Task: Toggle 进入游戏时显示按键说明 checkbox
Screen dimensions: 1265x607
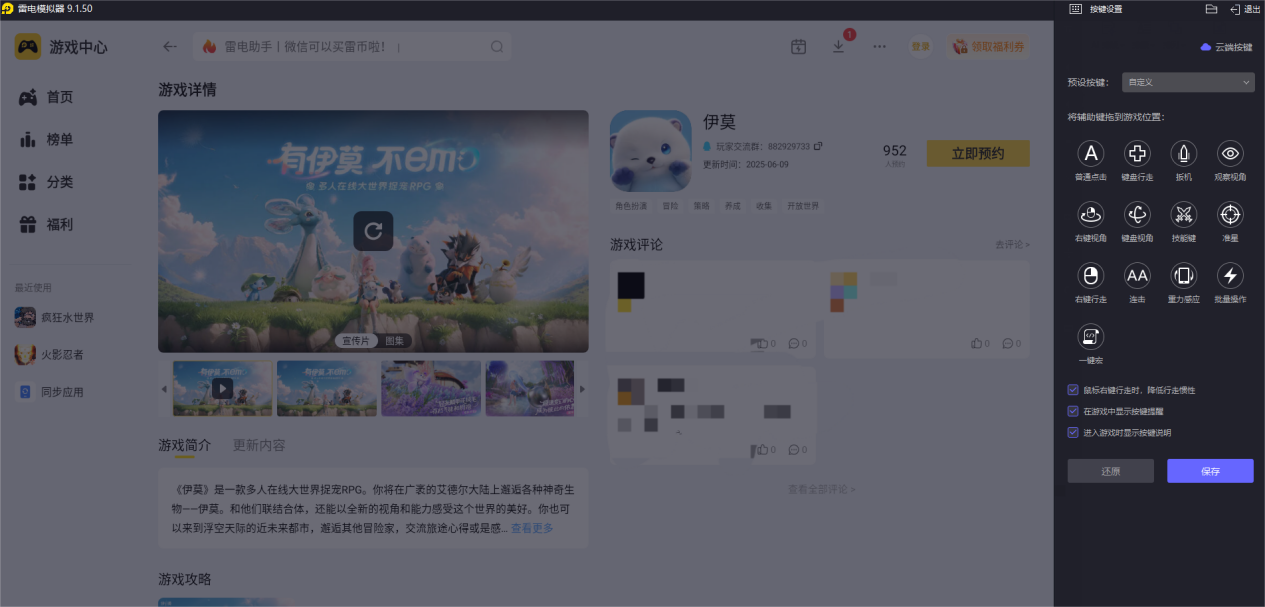Action: click(x=1071, y=432)
